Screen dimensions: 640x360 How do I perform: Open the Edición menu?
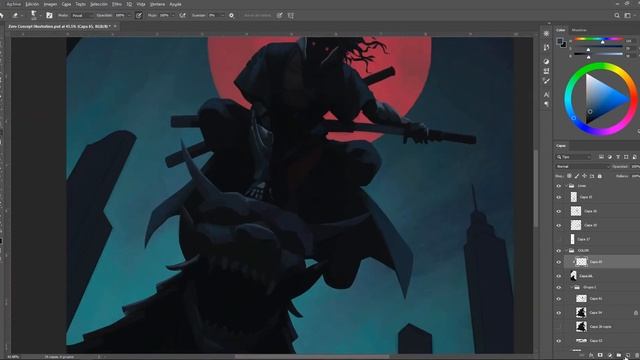tap(32, 4)
